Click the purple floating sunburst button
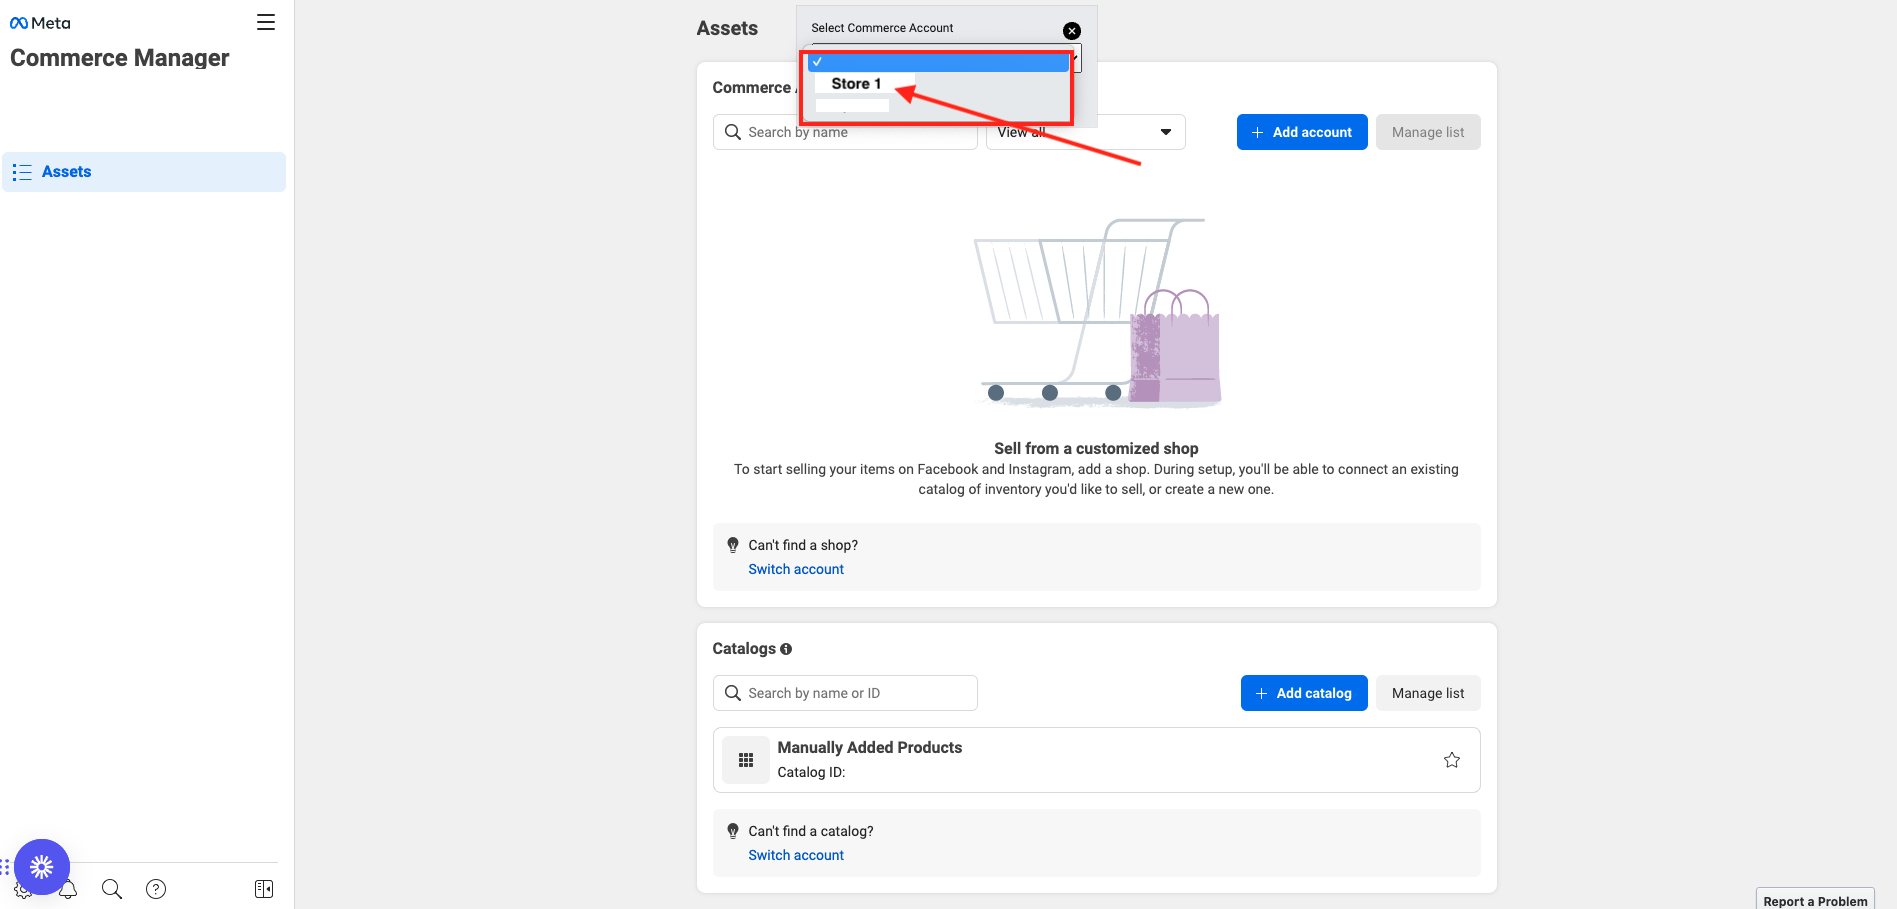 42,866
